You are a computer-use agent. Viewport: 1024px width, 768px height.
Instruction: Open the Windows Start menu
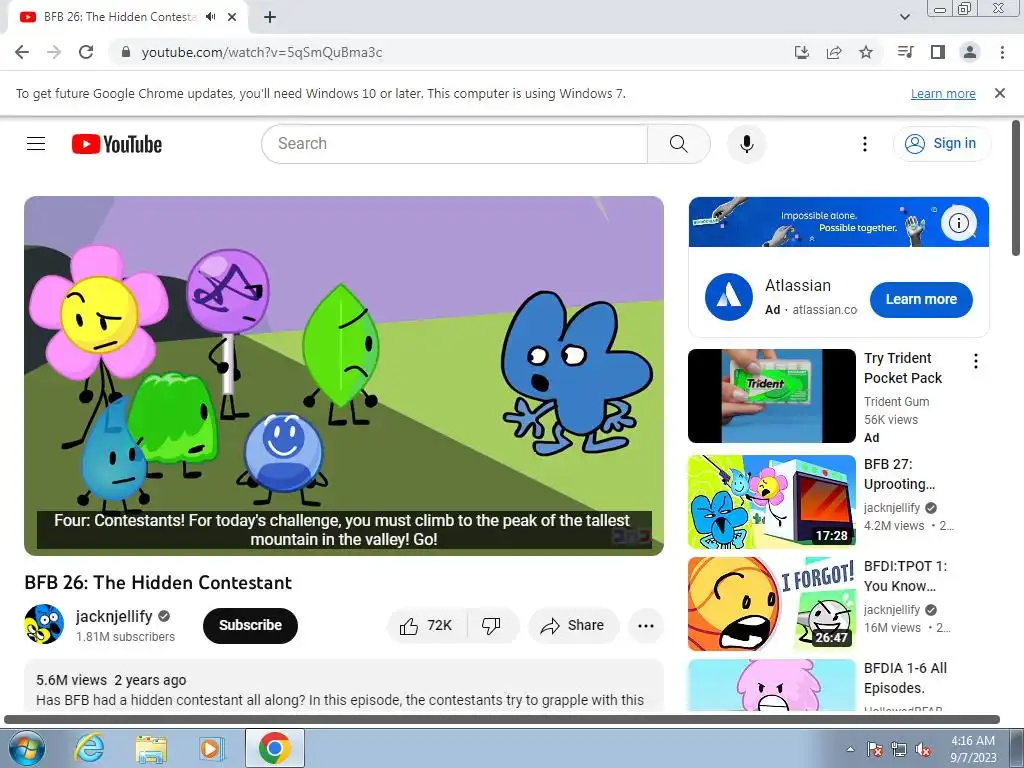click(26, 748)
